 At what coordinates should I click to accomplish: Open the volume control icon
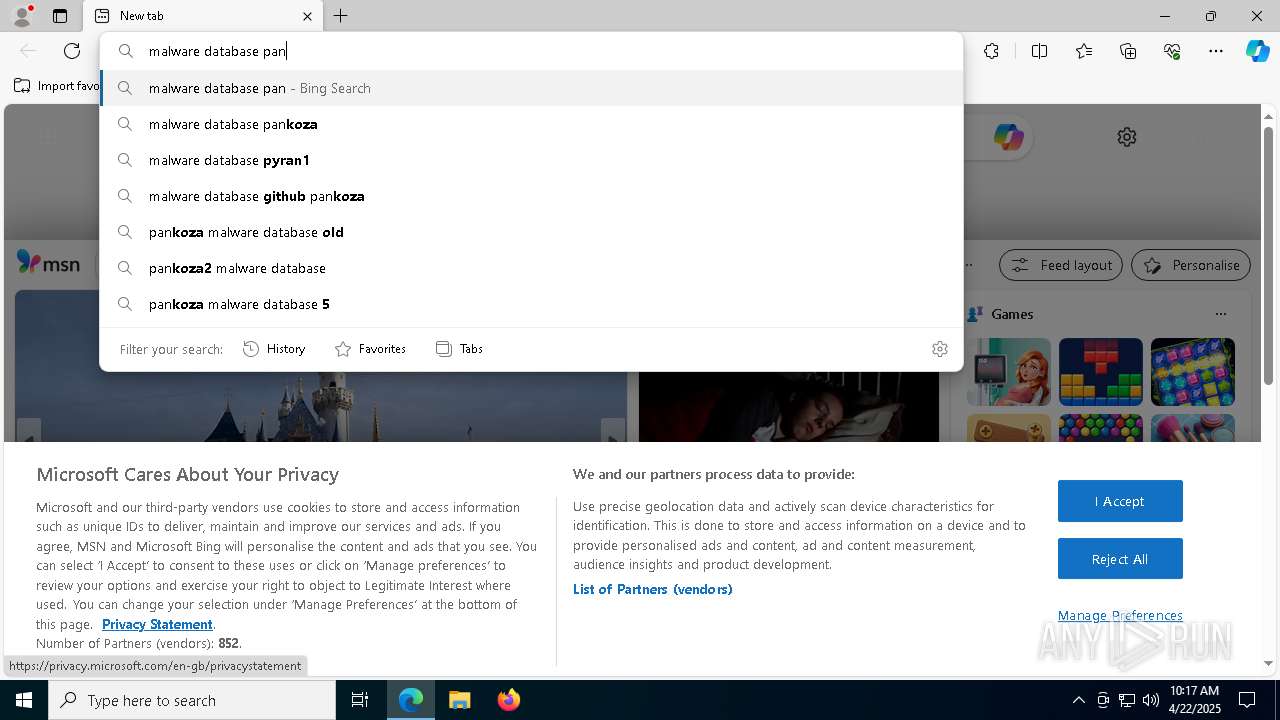pos(1150,700)
